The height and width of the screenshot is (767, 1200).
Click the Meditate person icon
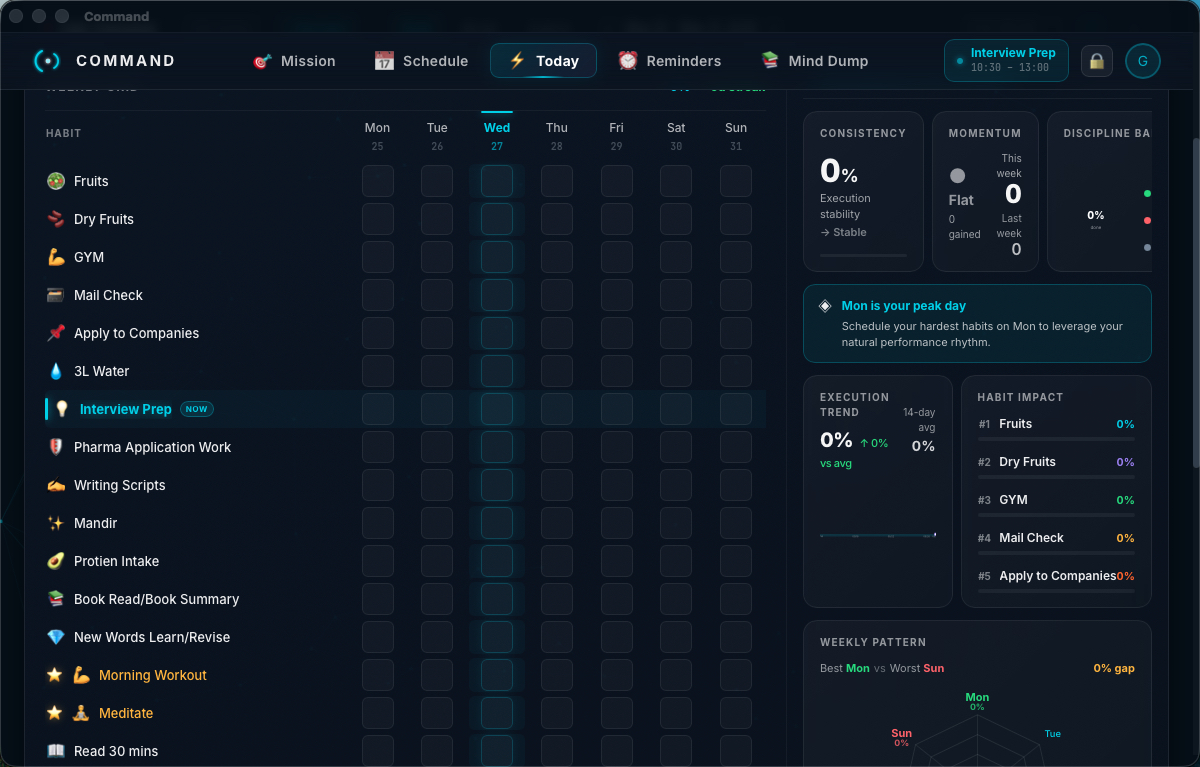click(81, 713)
